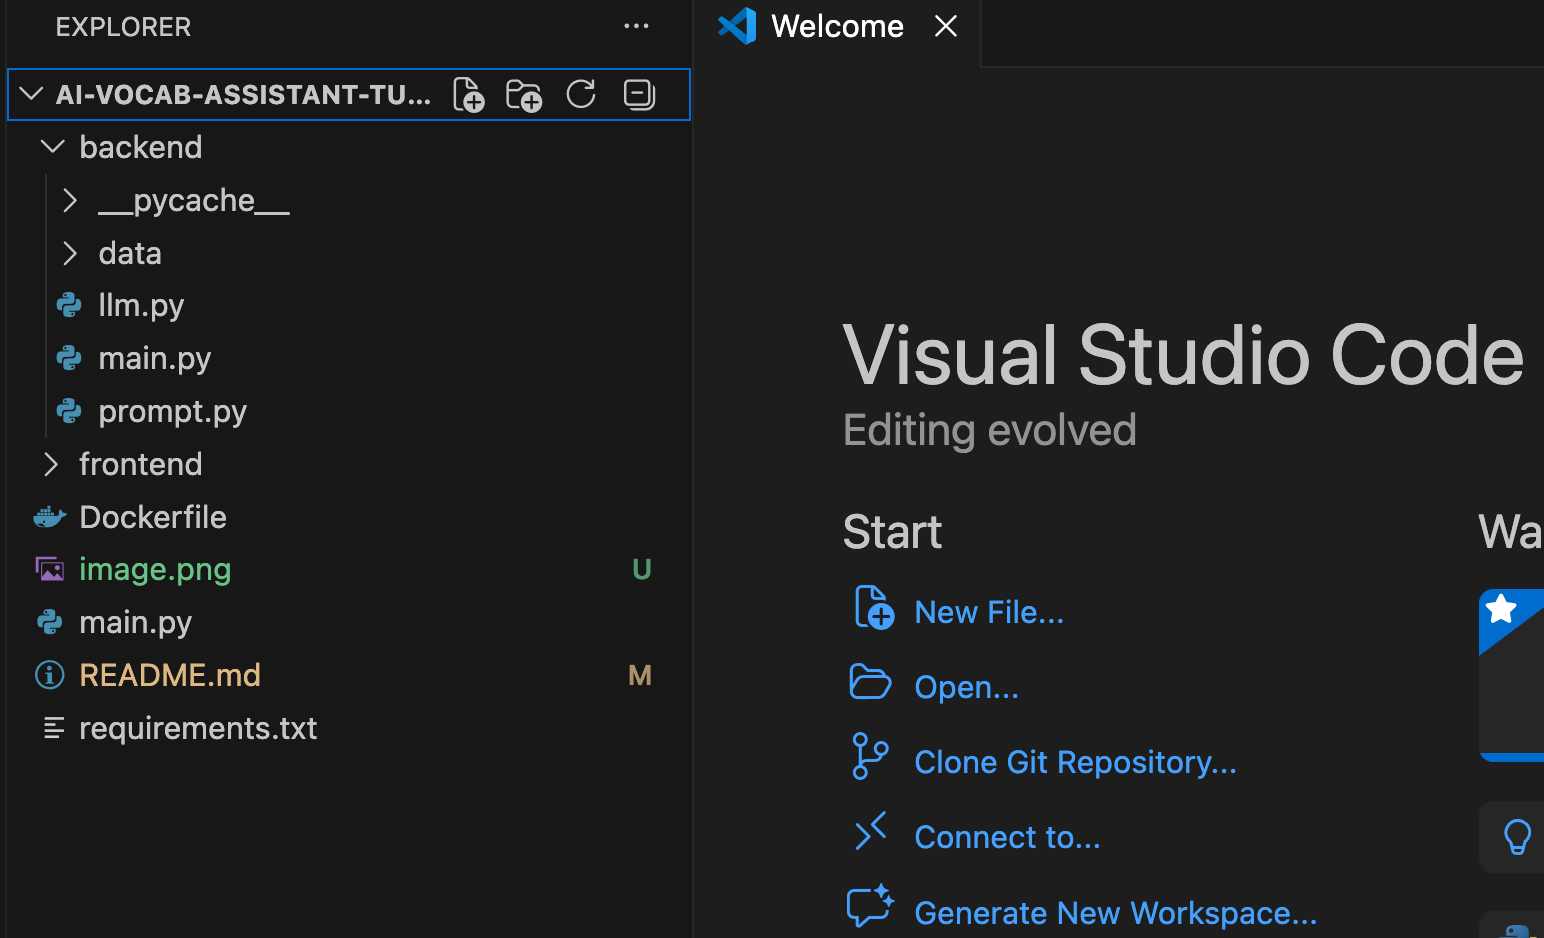
Task: Open README.md from the file tree
Action: coord(170,676)
